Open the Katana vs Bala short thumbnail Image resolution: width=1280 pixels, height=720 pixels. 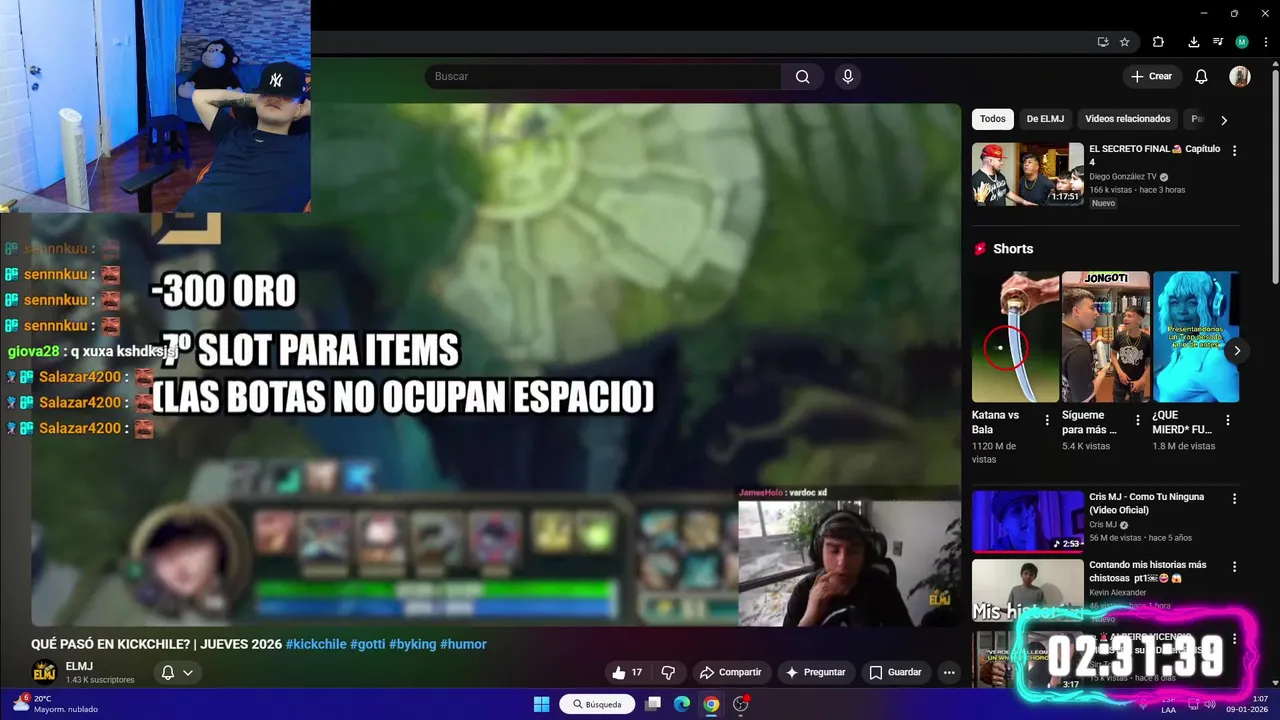[x=1015, y=337]
